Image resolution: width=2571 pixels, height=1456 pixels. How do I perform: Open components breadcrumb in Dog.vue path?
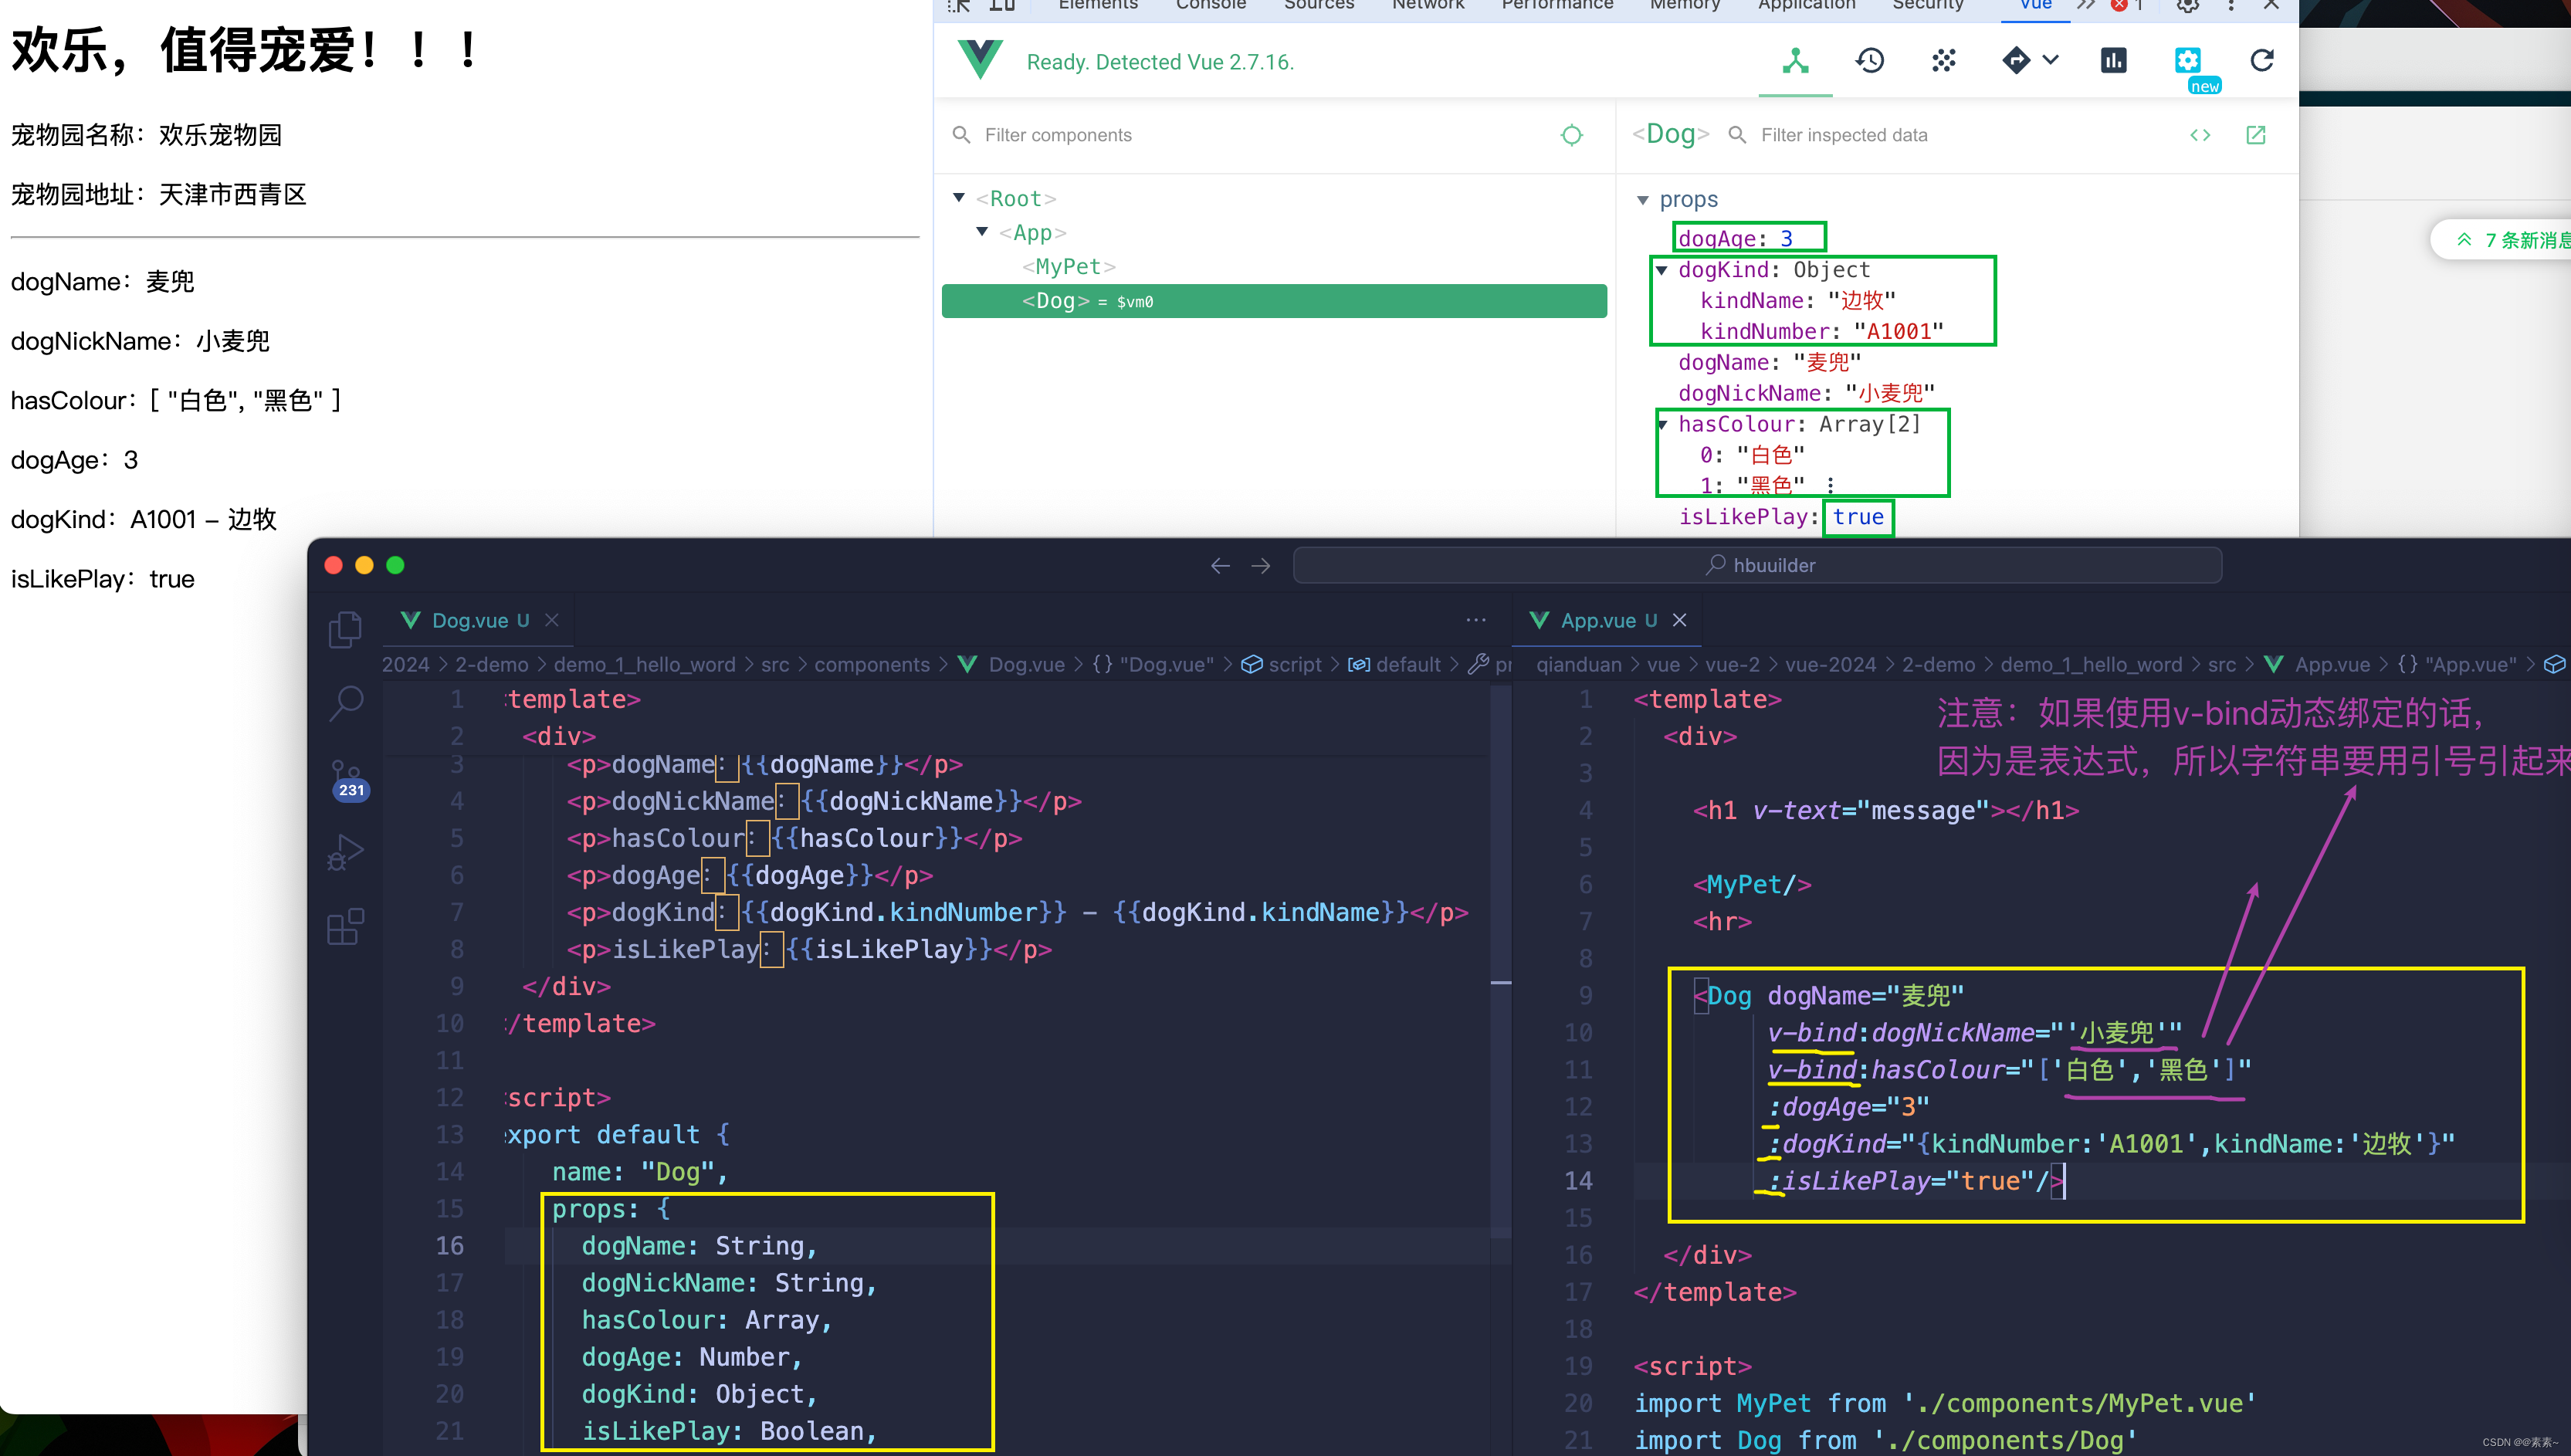[871, 664]
